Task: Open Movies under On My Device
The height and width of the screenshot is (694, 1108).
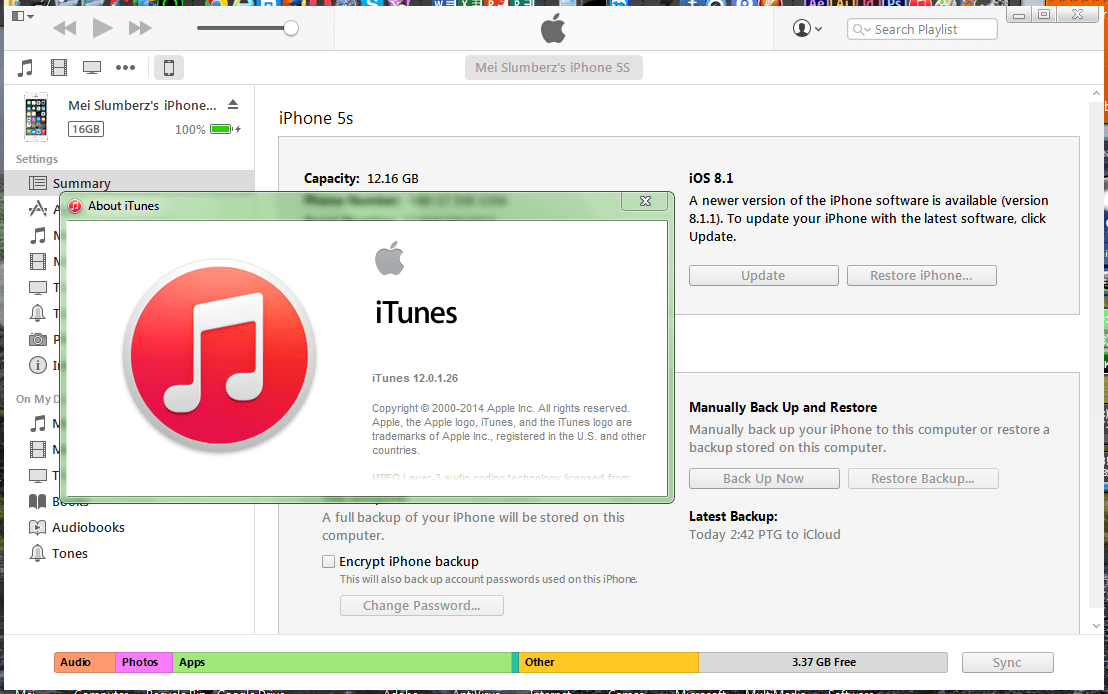Action: (x=38, y=449)
